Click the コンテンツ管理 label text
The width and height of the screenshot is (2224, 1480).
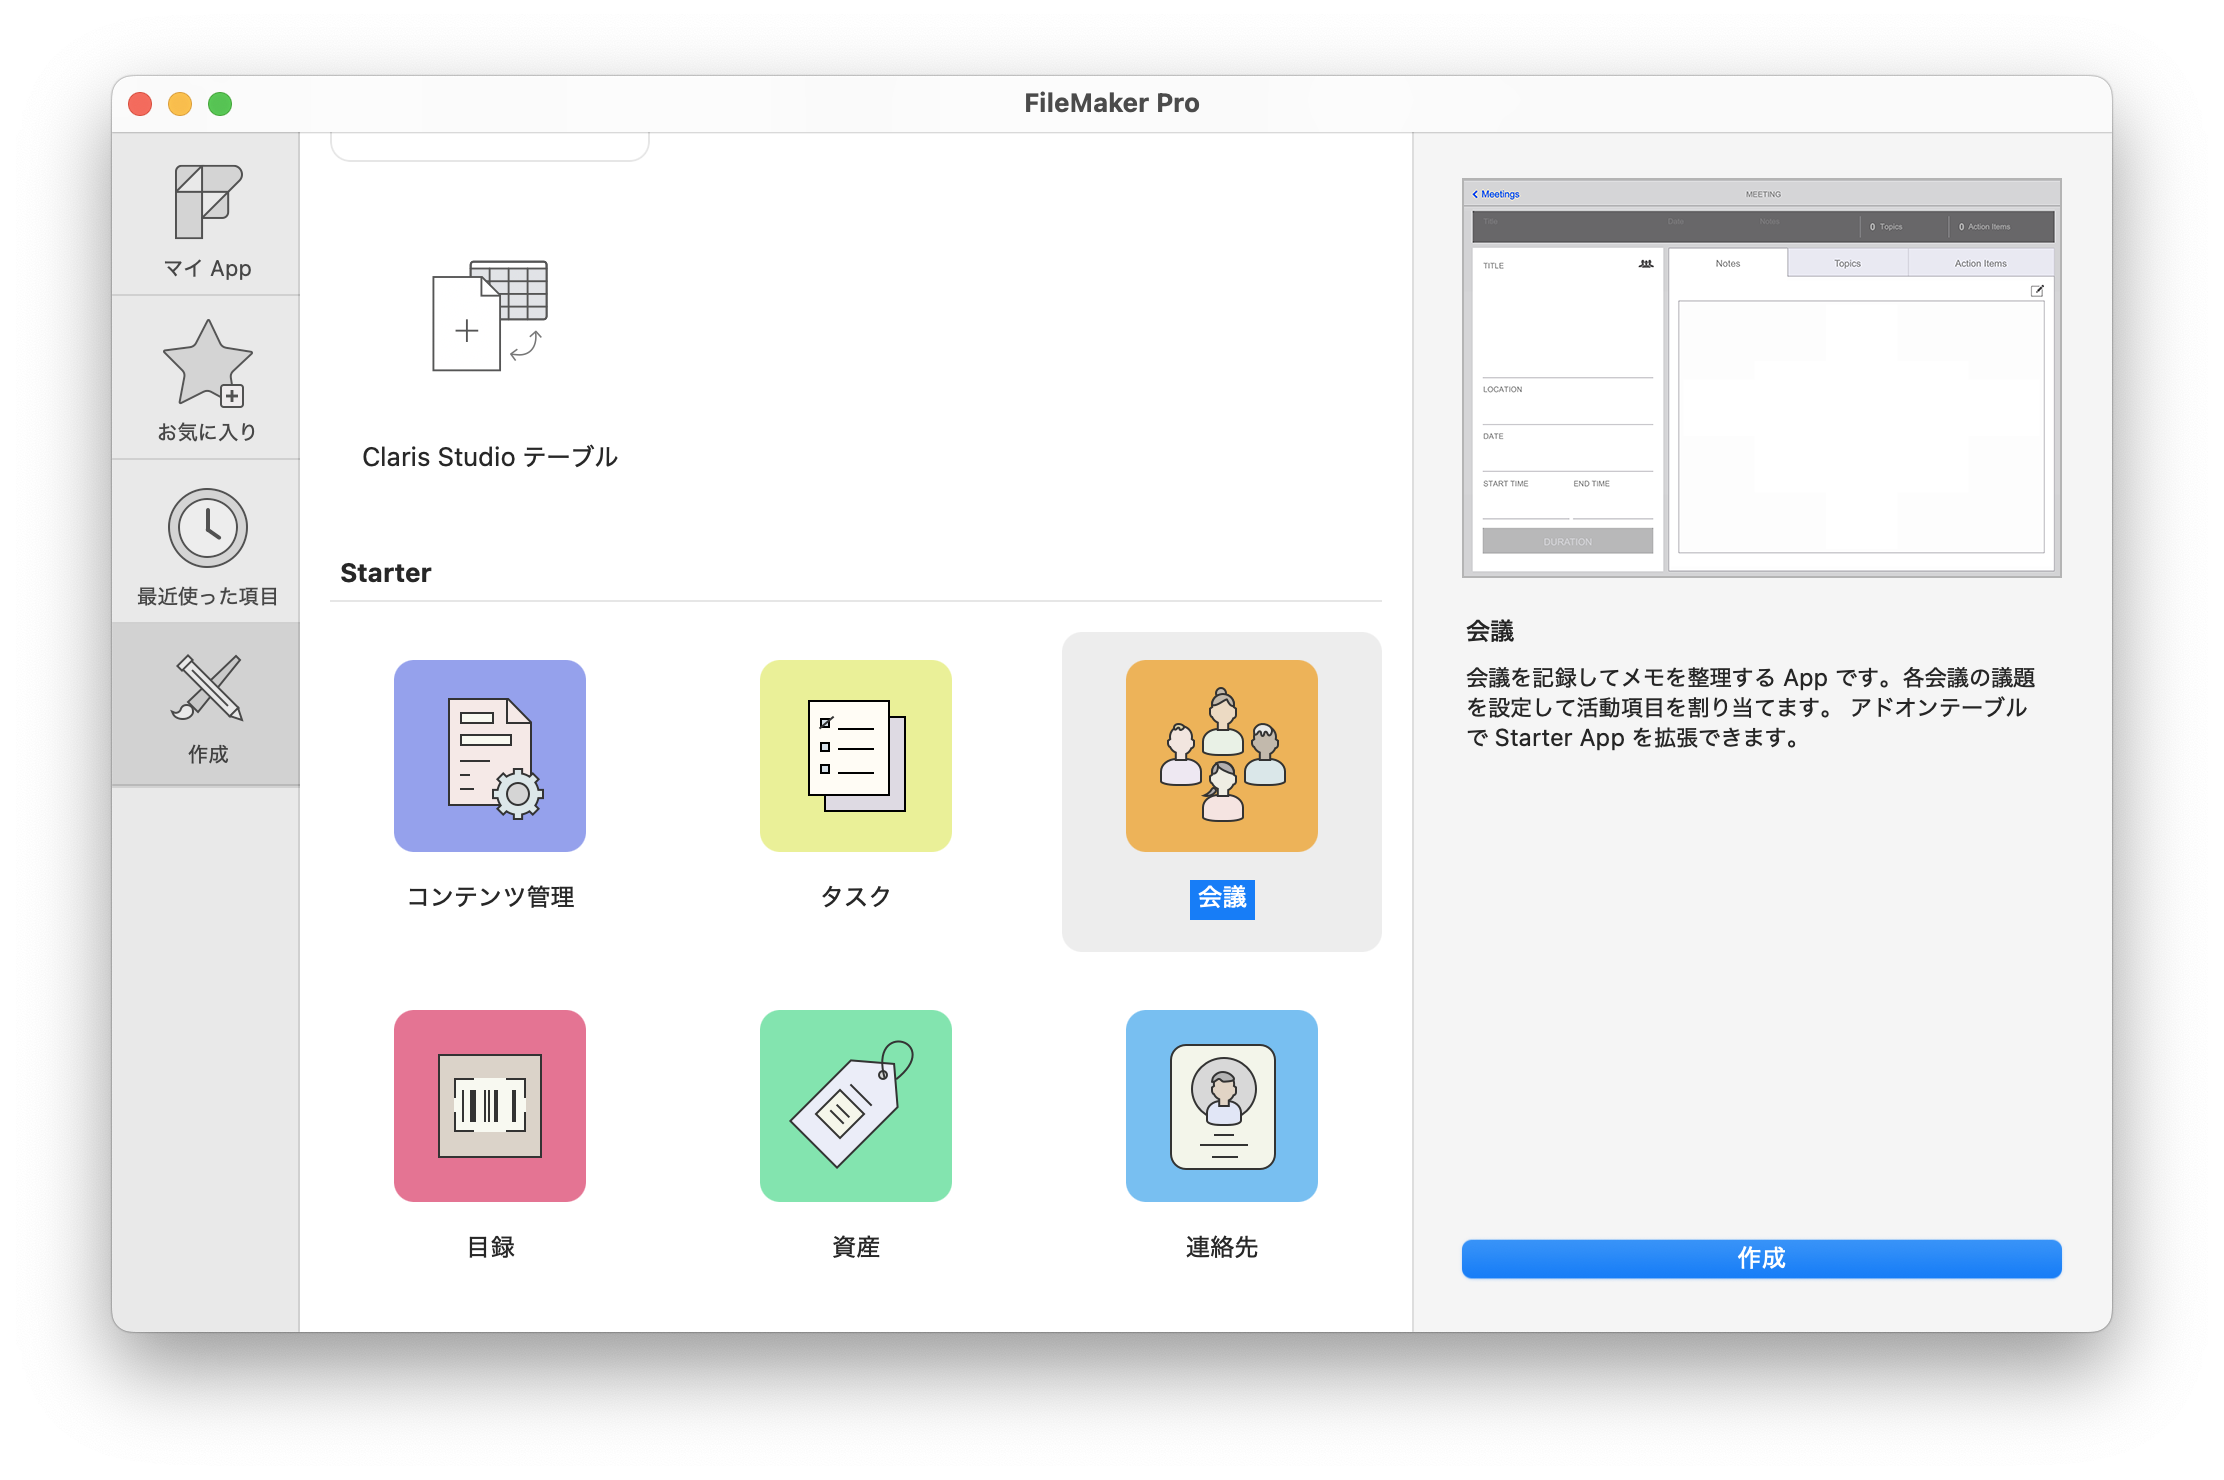(x=490, y=896)
